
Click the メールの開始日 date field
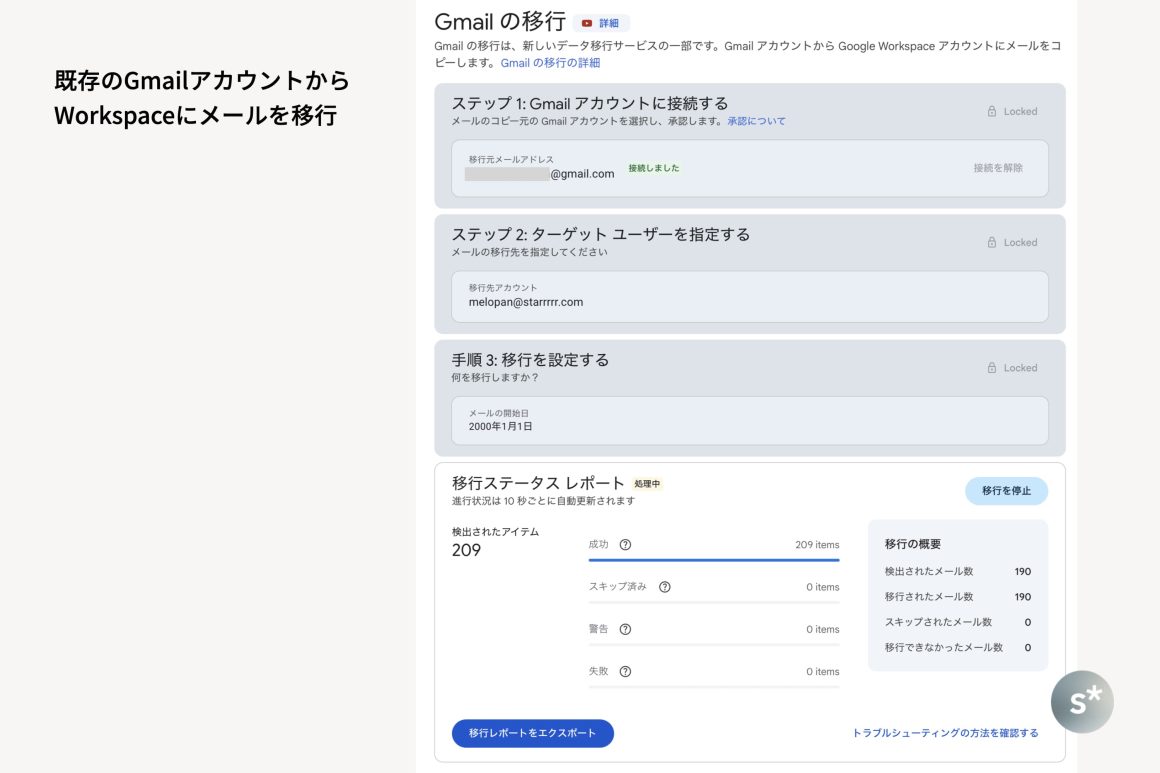pos(749,421)
